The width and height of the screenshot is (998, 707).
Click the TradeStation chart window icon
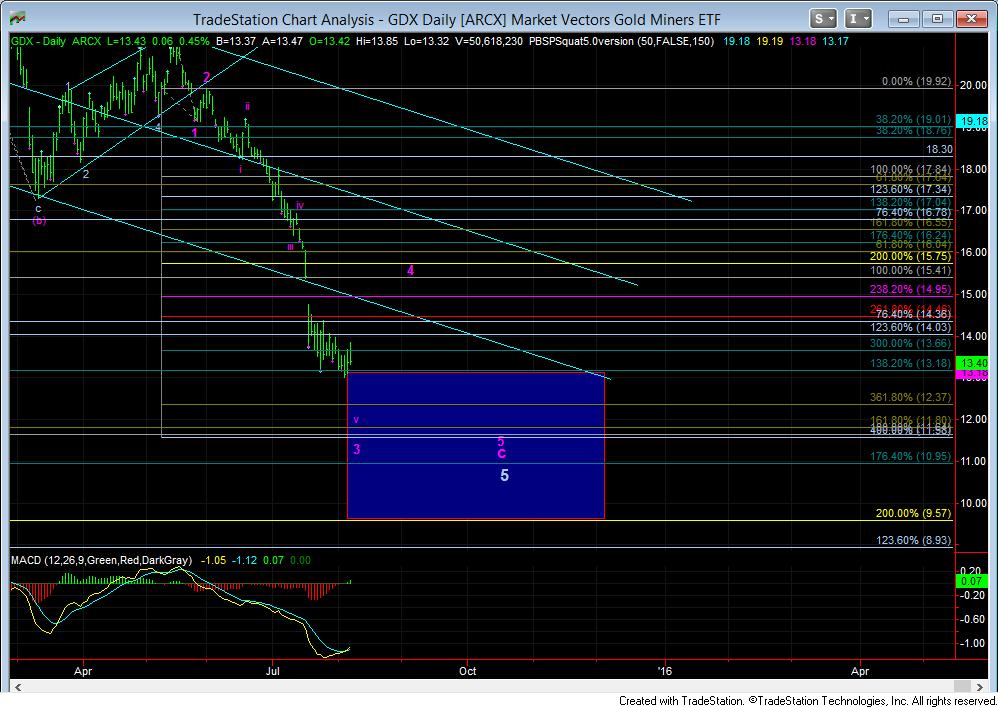[x=17, y=18]
